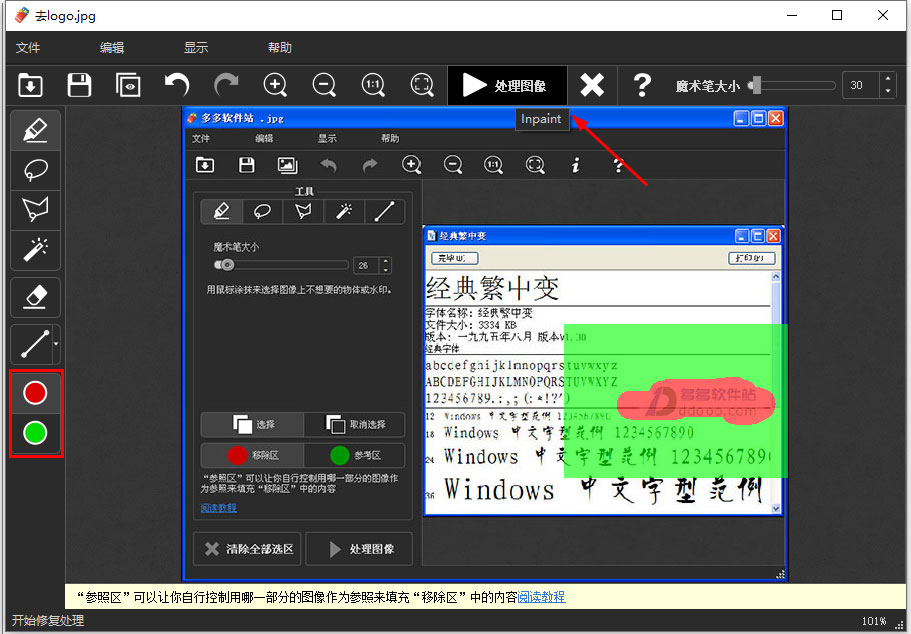This screenshot has height=634, width=911.
Task: Select the Magic Wand tool in left sidebar
Action: coord(35,250)
